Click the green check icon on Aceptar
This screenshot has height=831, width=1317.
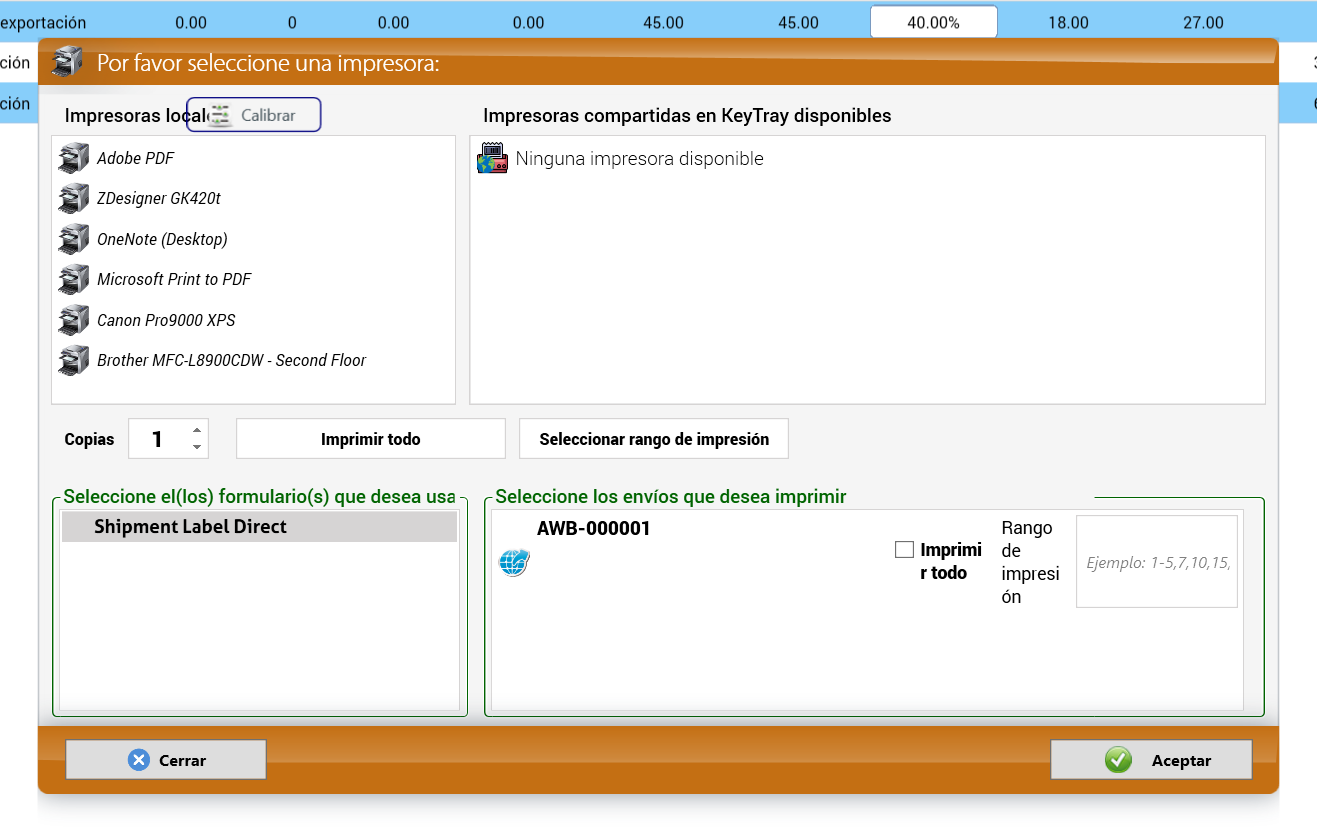[x=1118, y=760]
